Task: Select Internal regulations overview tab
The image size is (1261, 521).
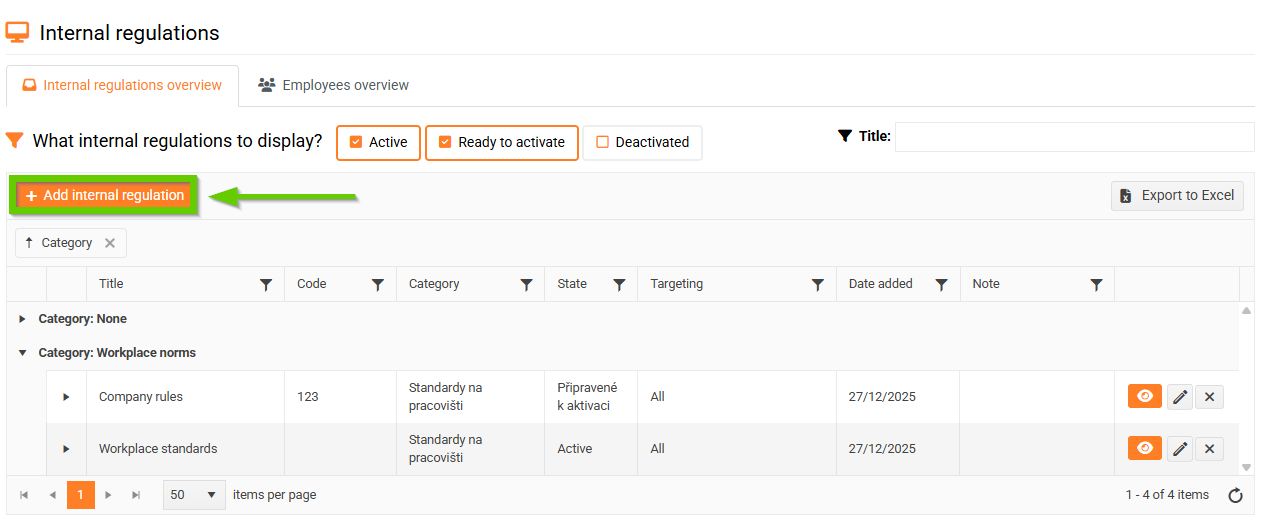Action: (x=122, y=85)
